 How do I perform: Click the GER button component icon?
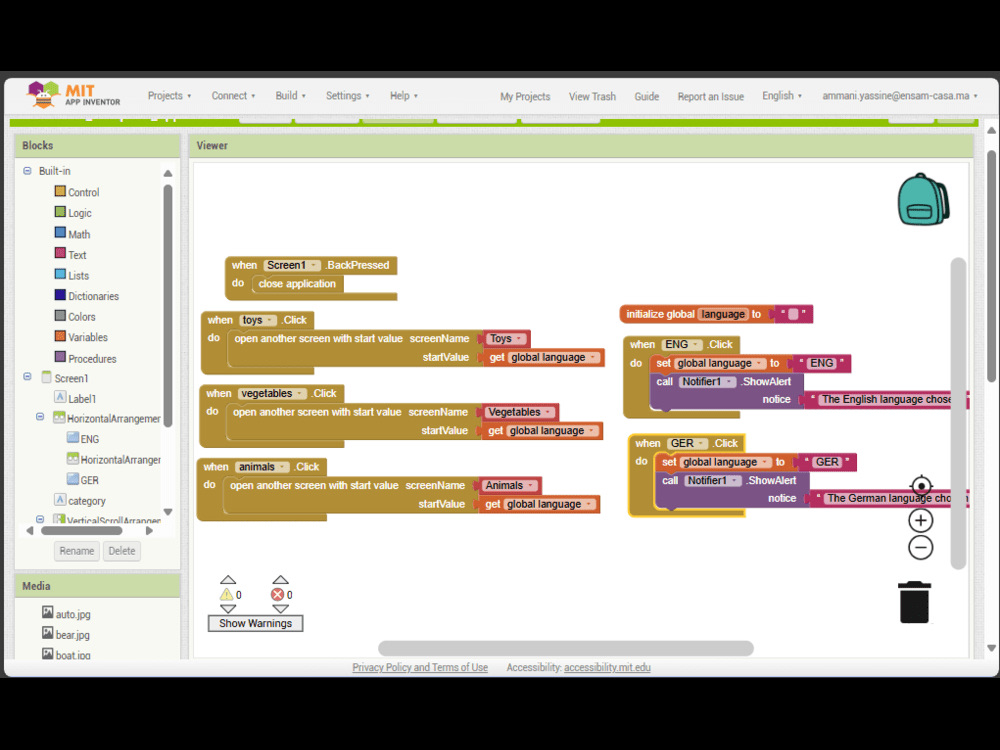[73, 479]
